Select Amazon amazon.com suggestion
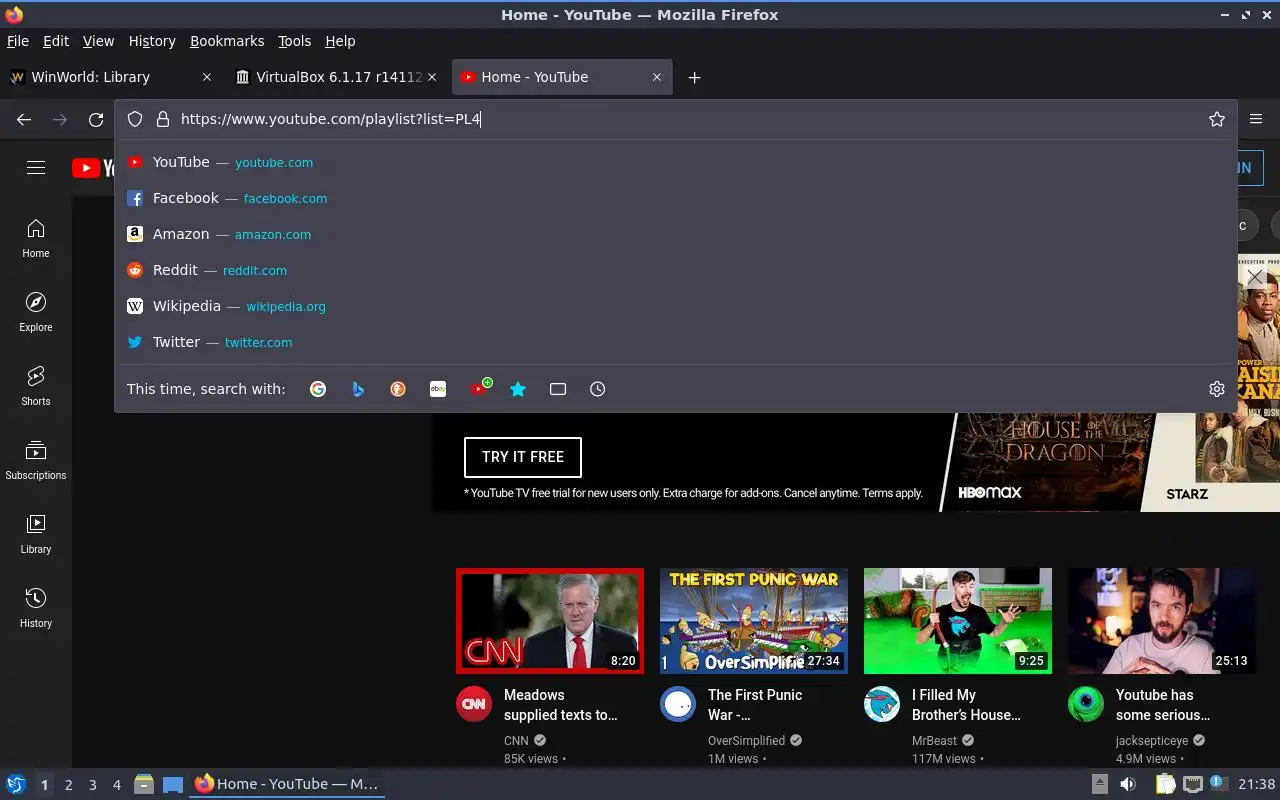The image size is (1280, 800). click(676, 234)
